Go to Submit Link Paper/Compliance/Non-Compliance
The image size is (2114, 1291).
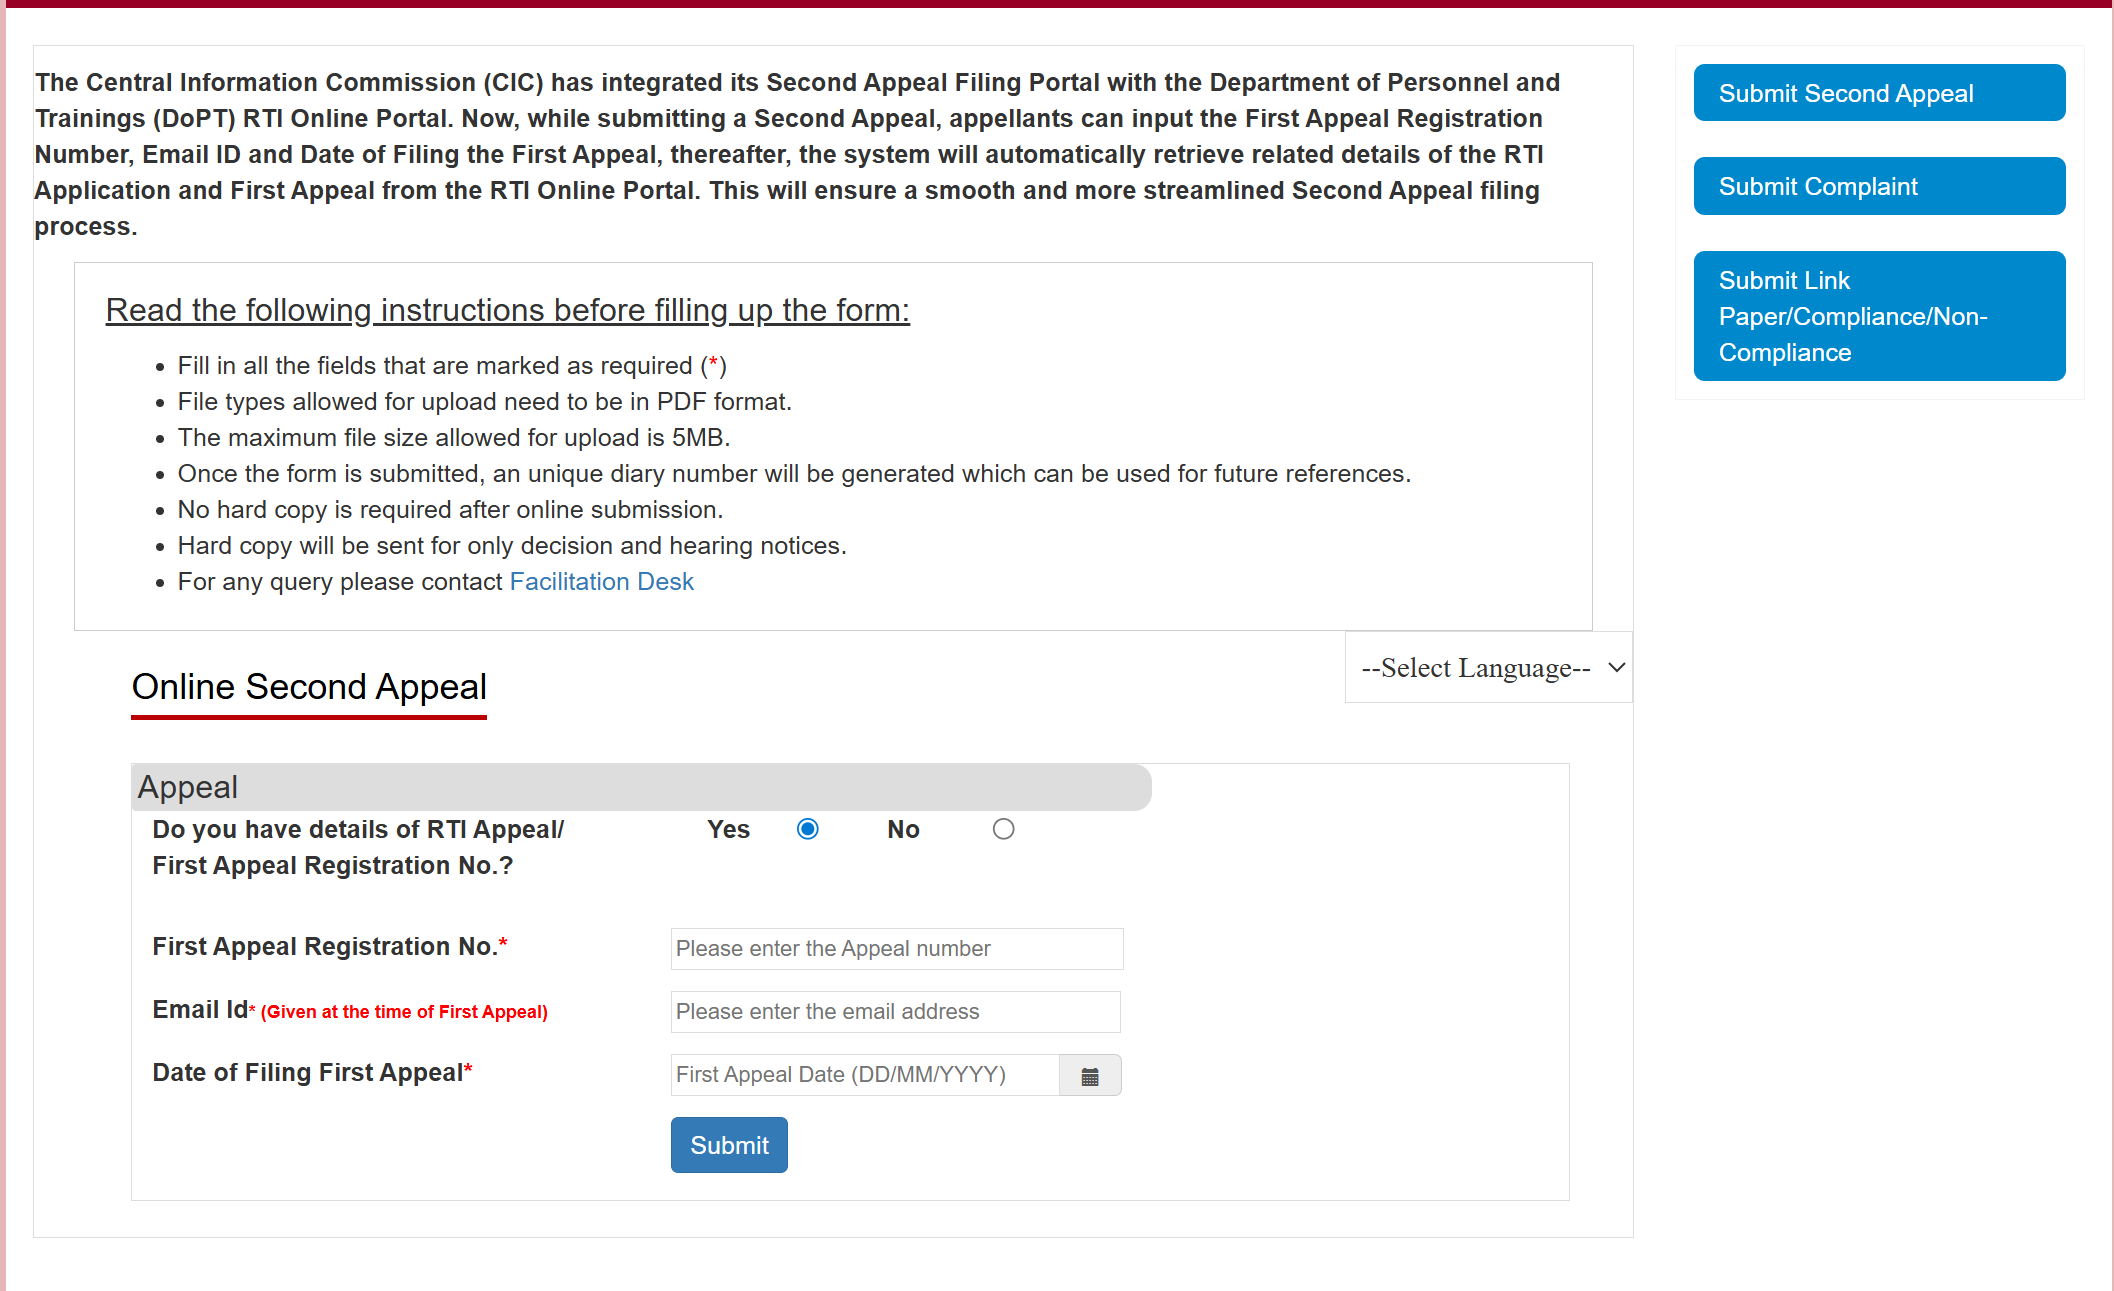pyautogui.click(x=1879, y=316)
